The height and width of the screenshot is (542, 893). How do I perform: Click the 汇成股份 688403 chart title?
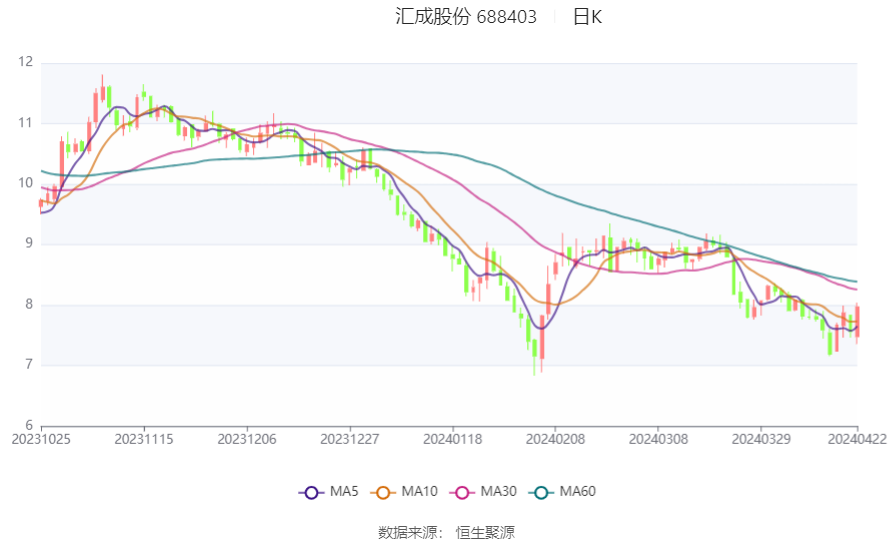466,17
